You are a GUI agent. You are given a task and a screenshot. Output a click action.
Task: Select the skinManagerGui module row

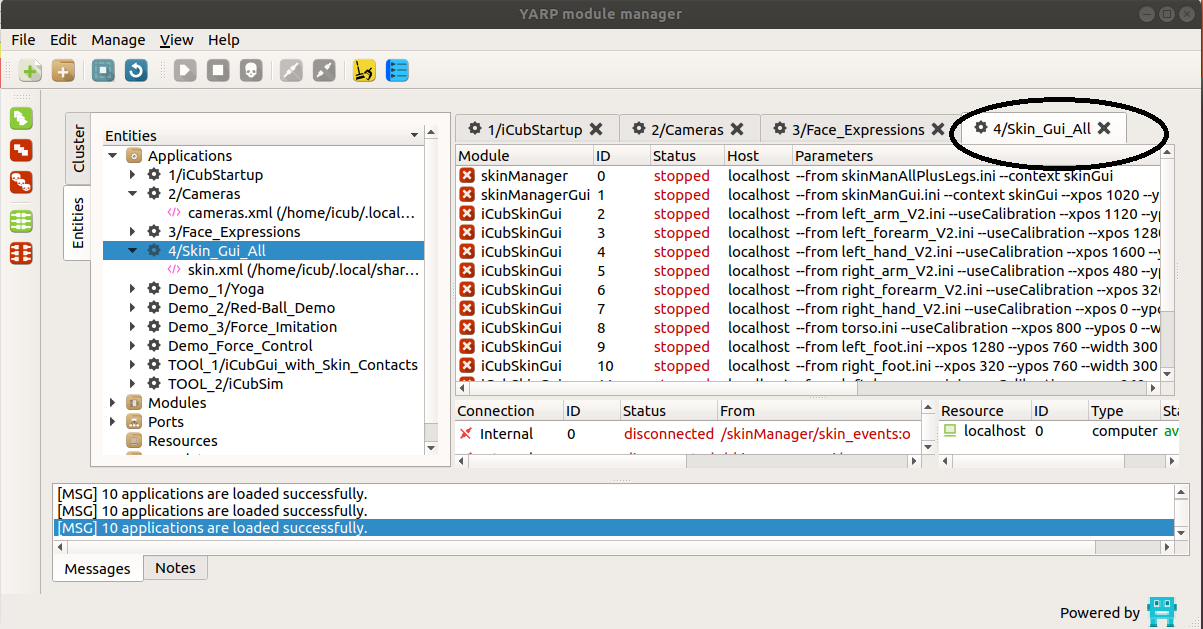click(535, 195)
